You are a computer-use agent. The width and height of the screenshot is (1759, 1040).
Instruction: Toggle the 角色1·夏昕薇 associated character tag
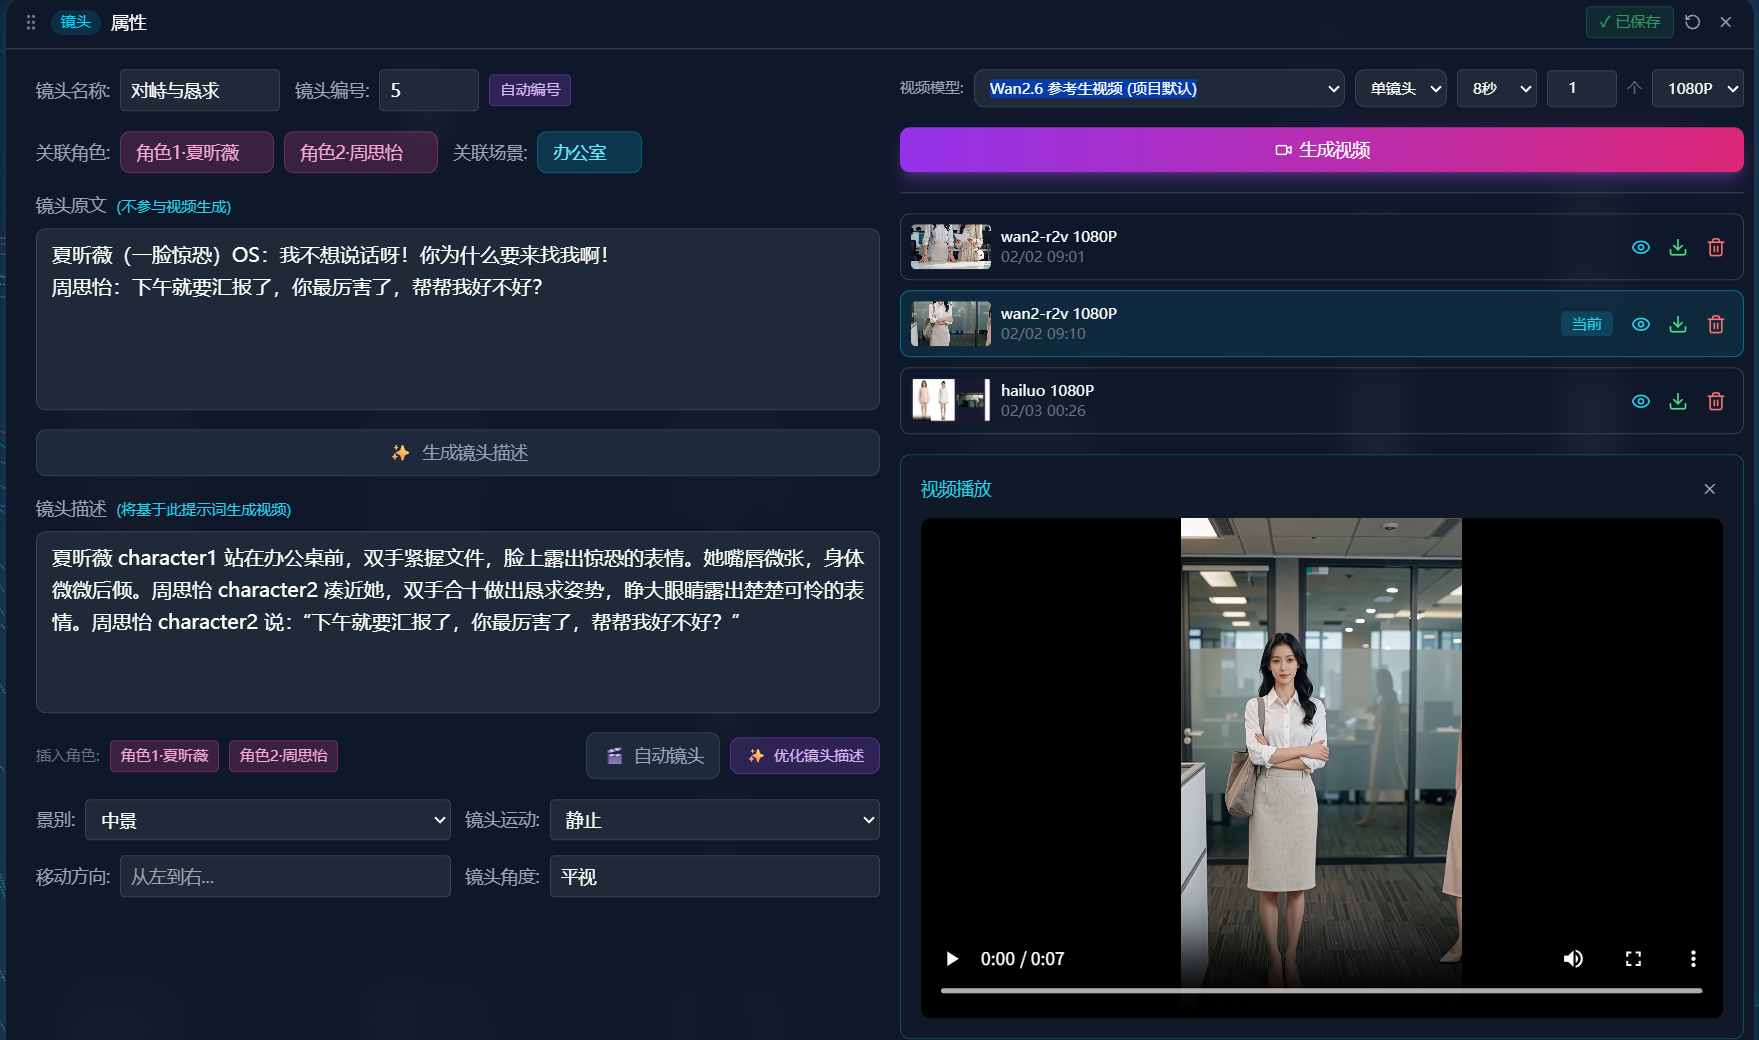pyautogui.click(x=196, y=153)
